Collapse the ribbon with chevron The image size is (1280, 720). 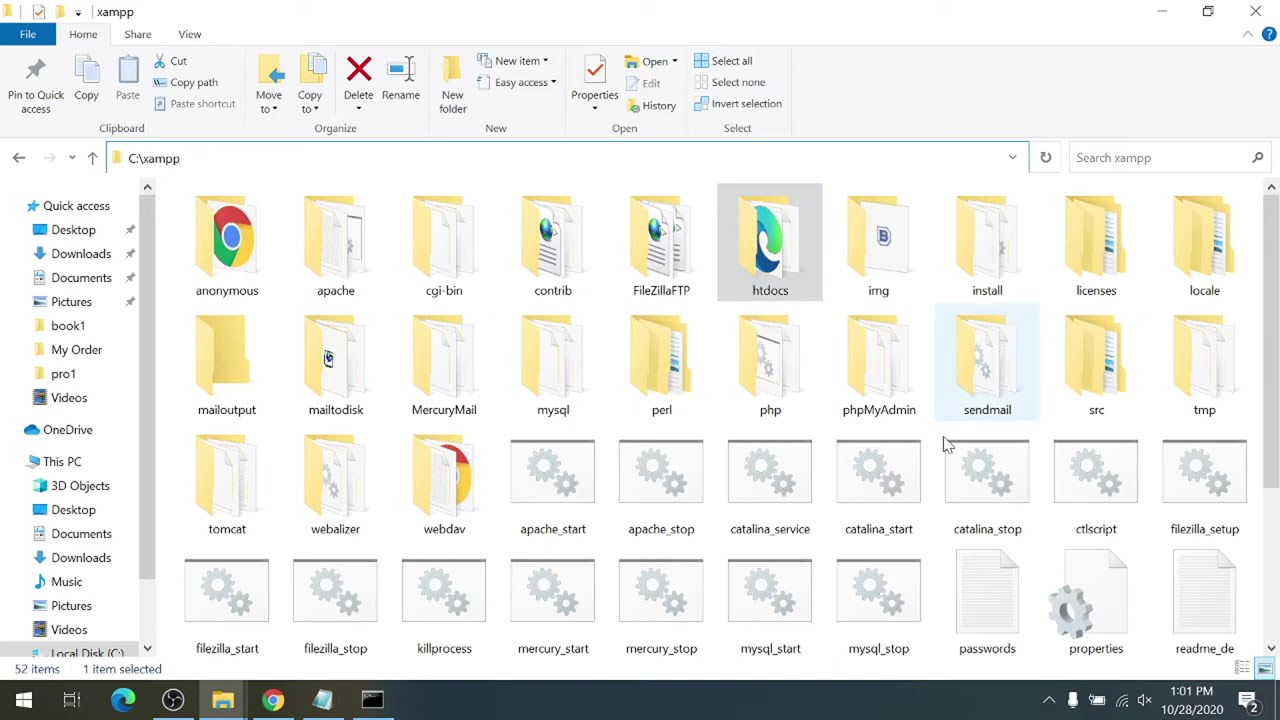tap(1248, 34)
